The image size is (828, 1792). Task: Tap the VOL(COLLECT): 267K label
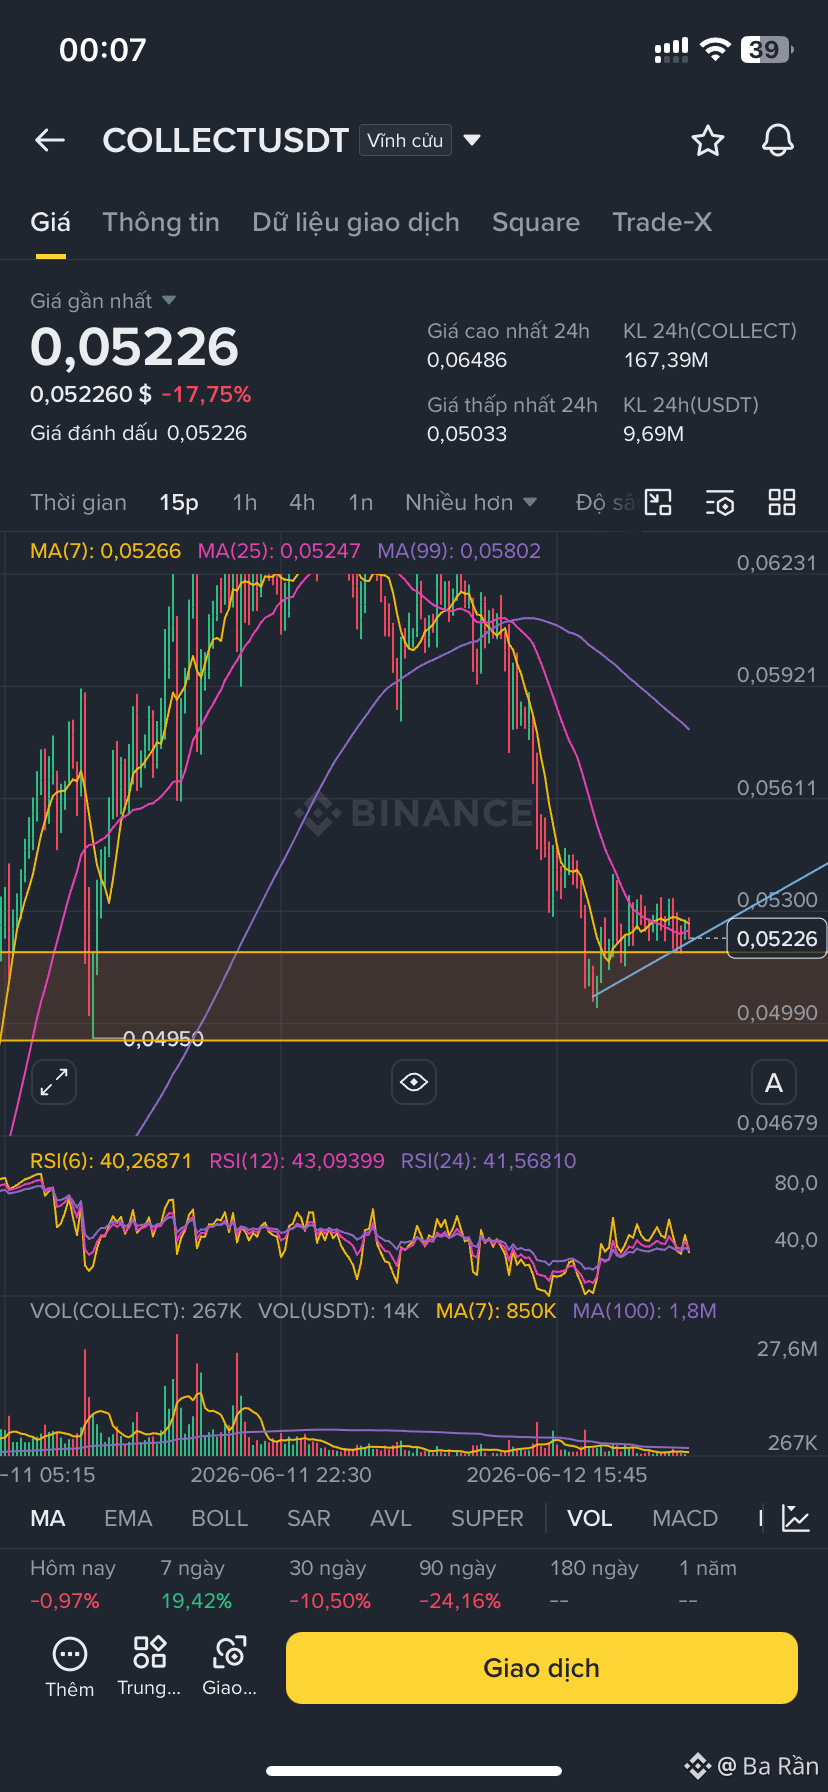pos(136,1311)
